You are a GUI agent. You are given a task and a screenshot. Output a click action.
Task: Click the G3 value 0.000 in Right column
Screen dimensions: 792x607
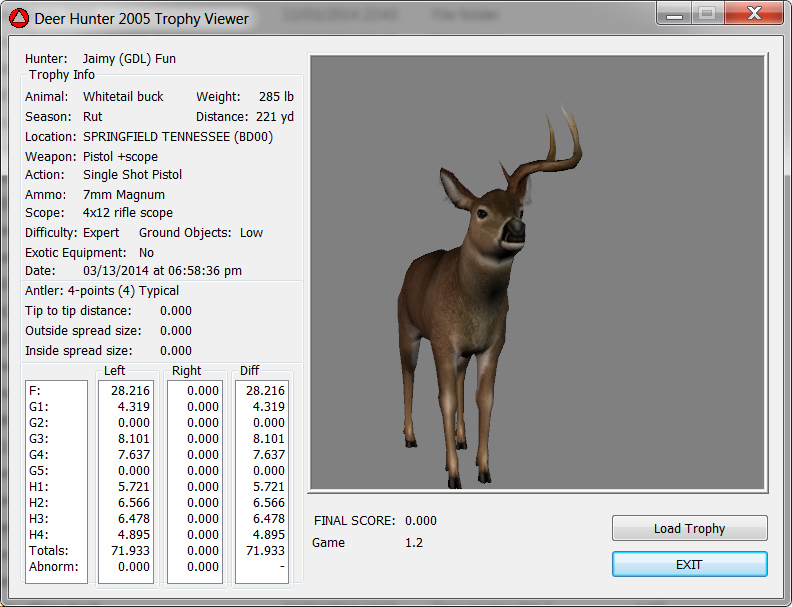[203, 438]
